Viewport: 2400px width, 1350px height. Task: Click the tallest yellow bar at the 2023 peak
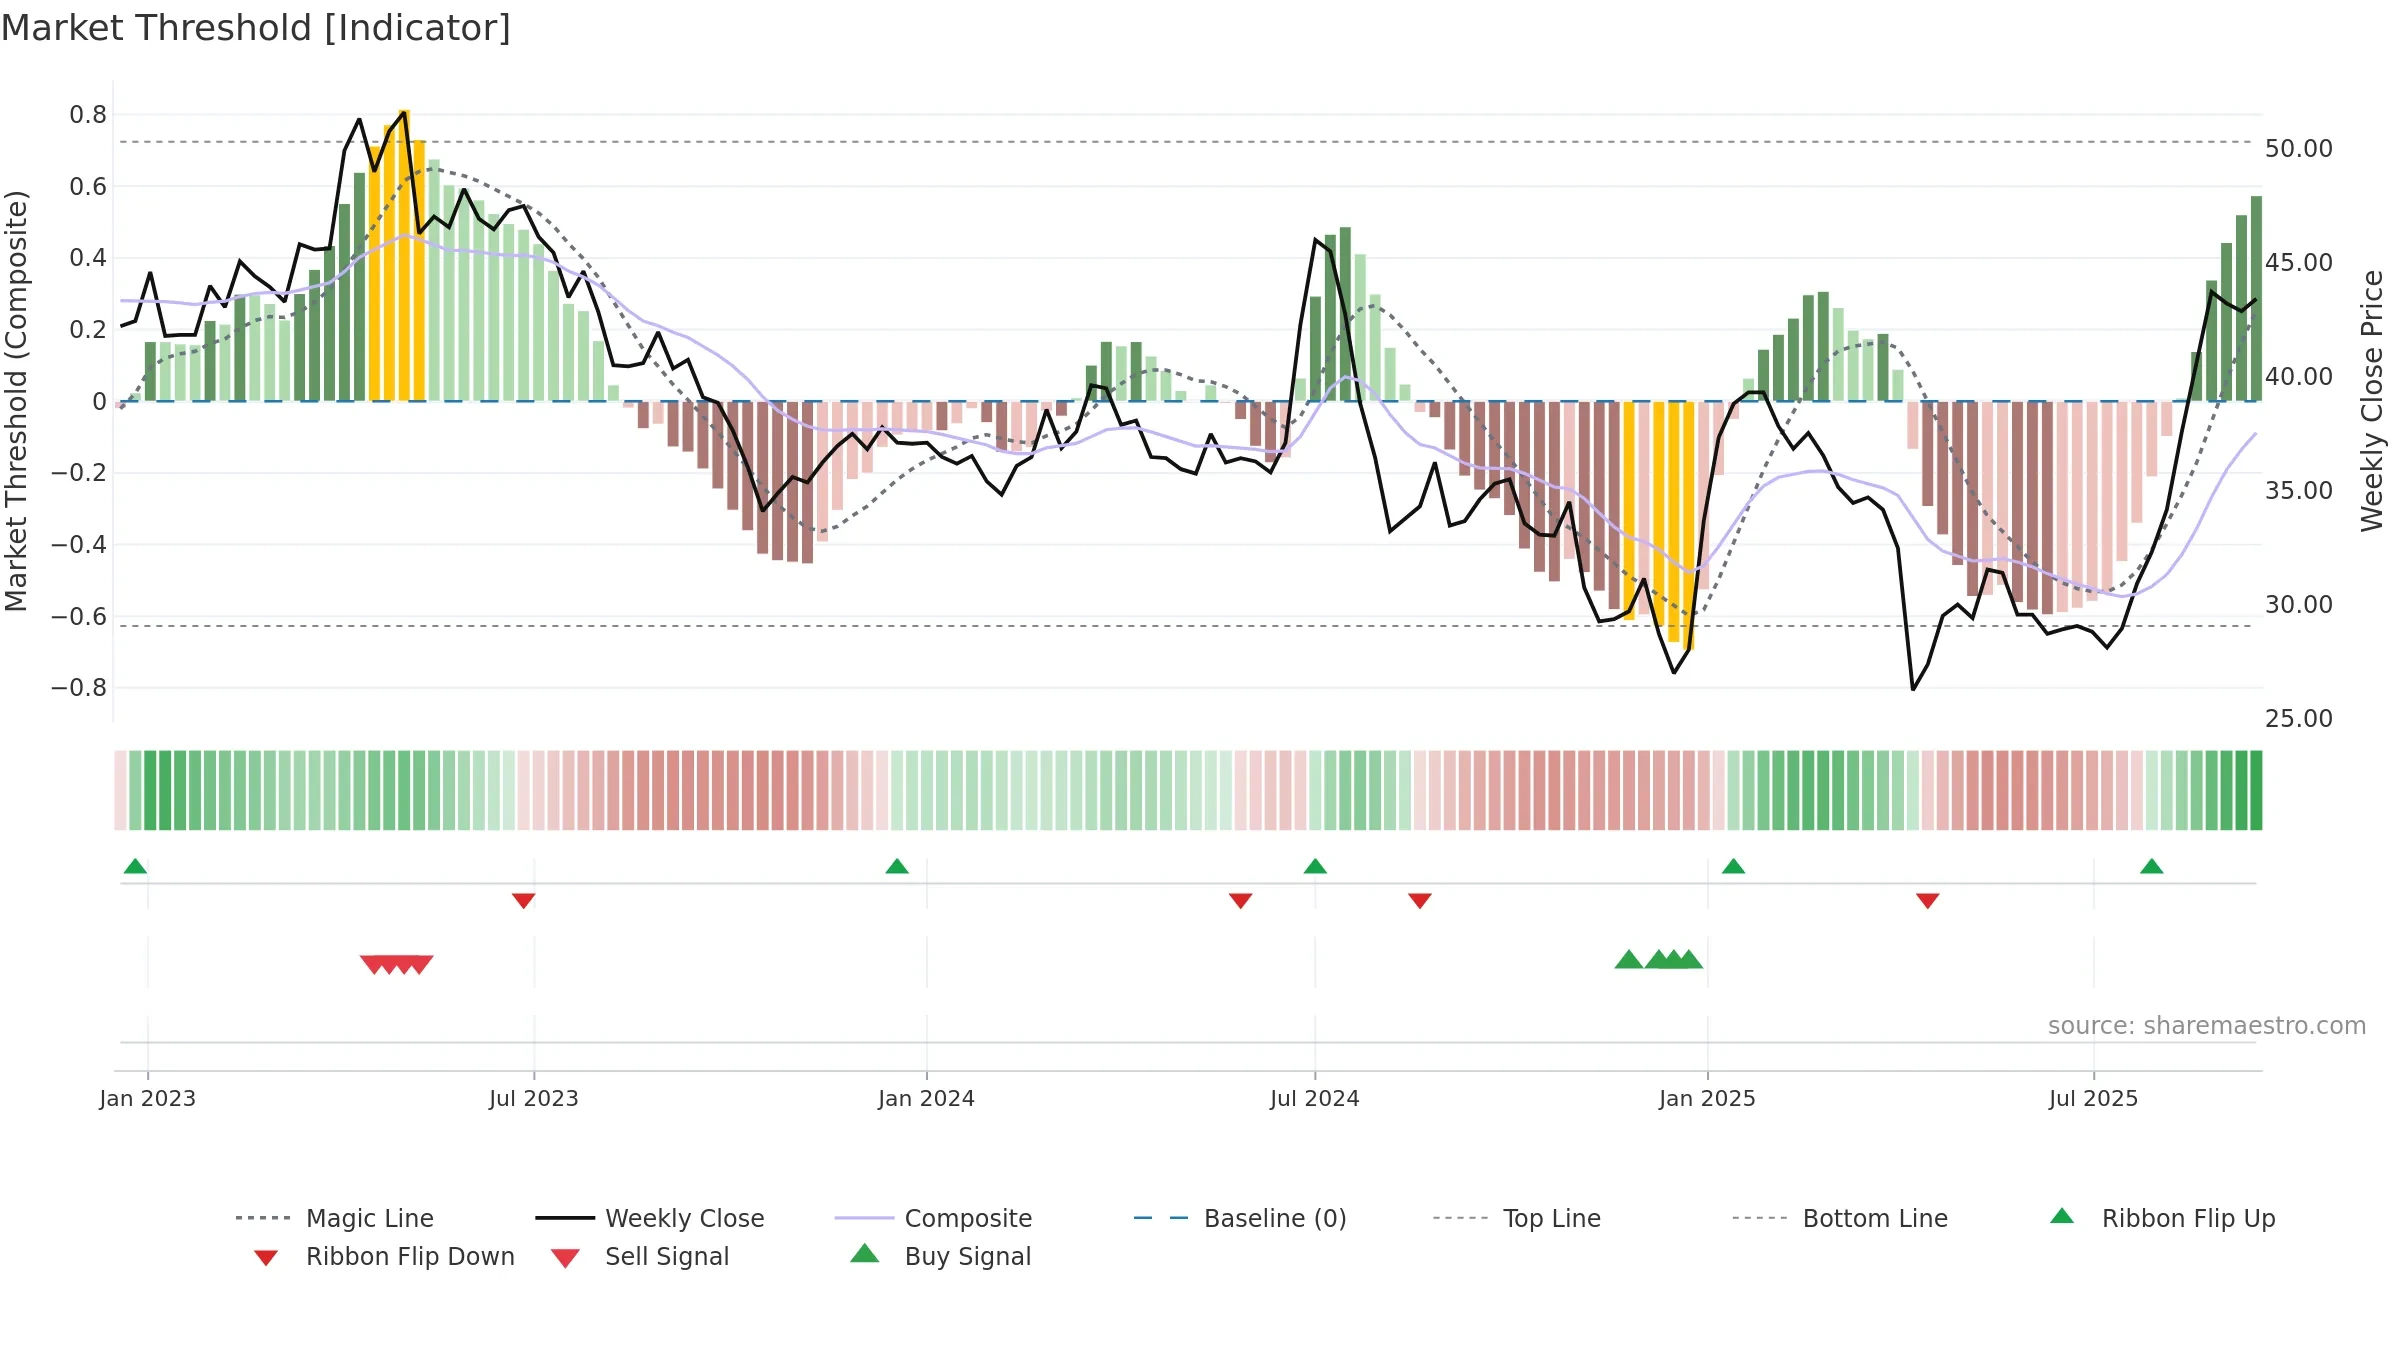[404, 255]
